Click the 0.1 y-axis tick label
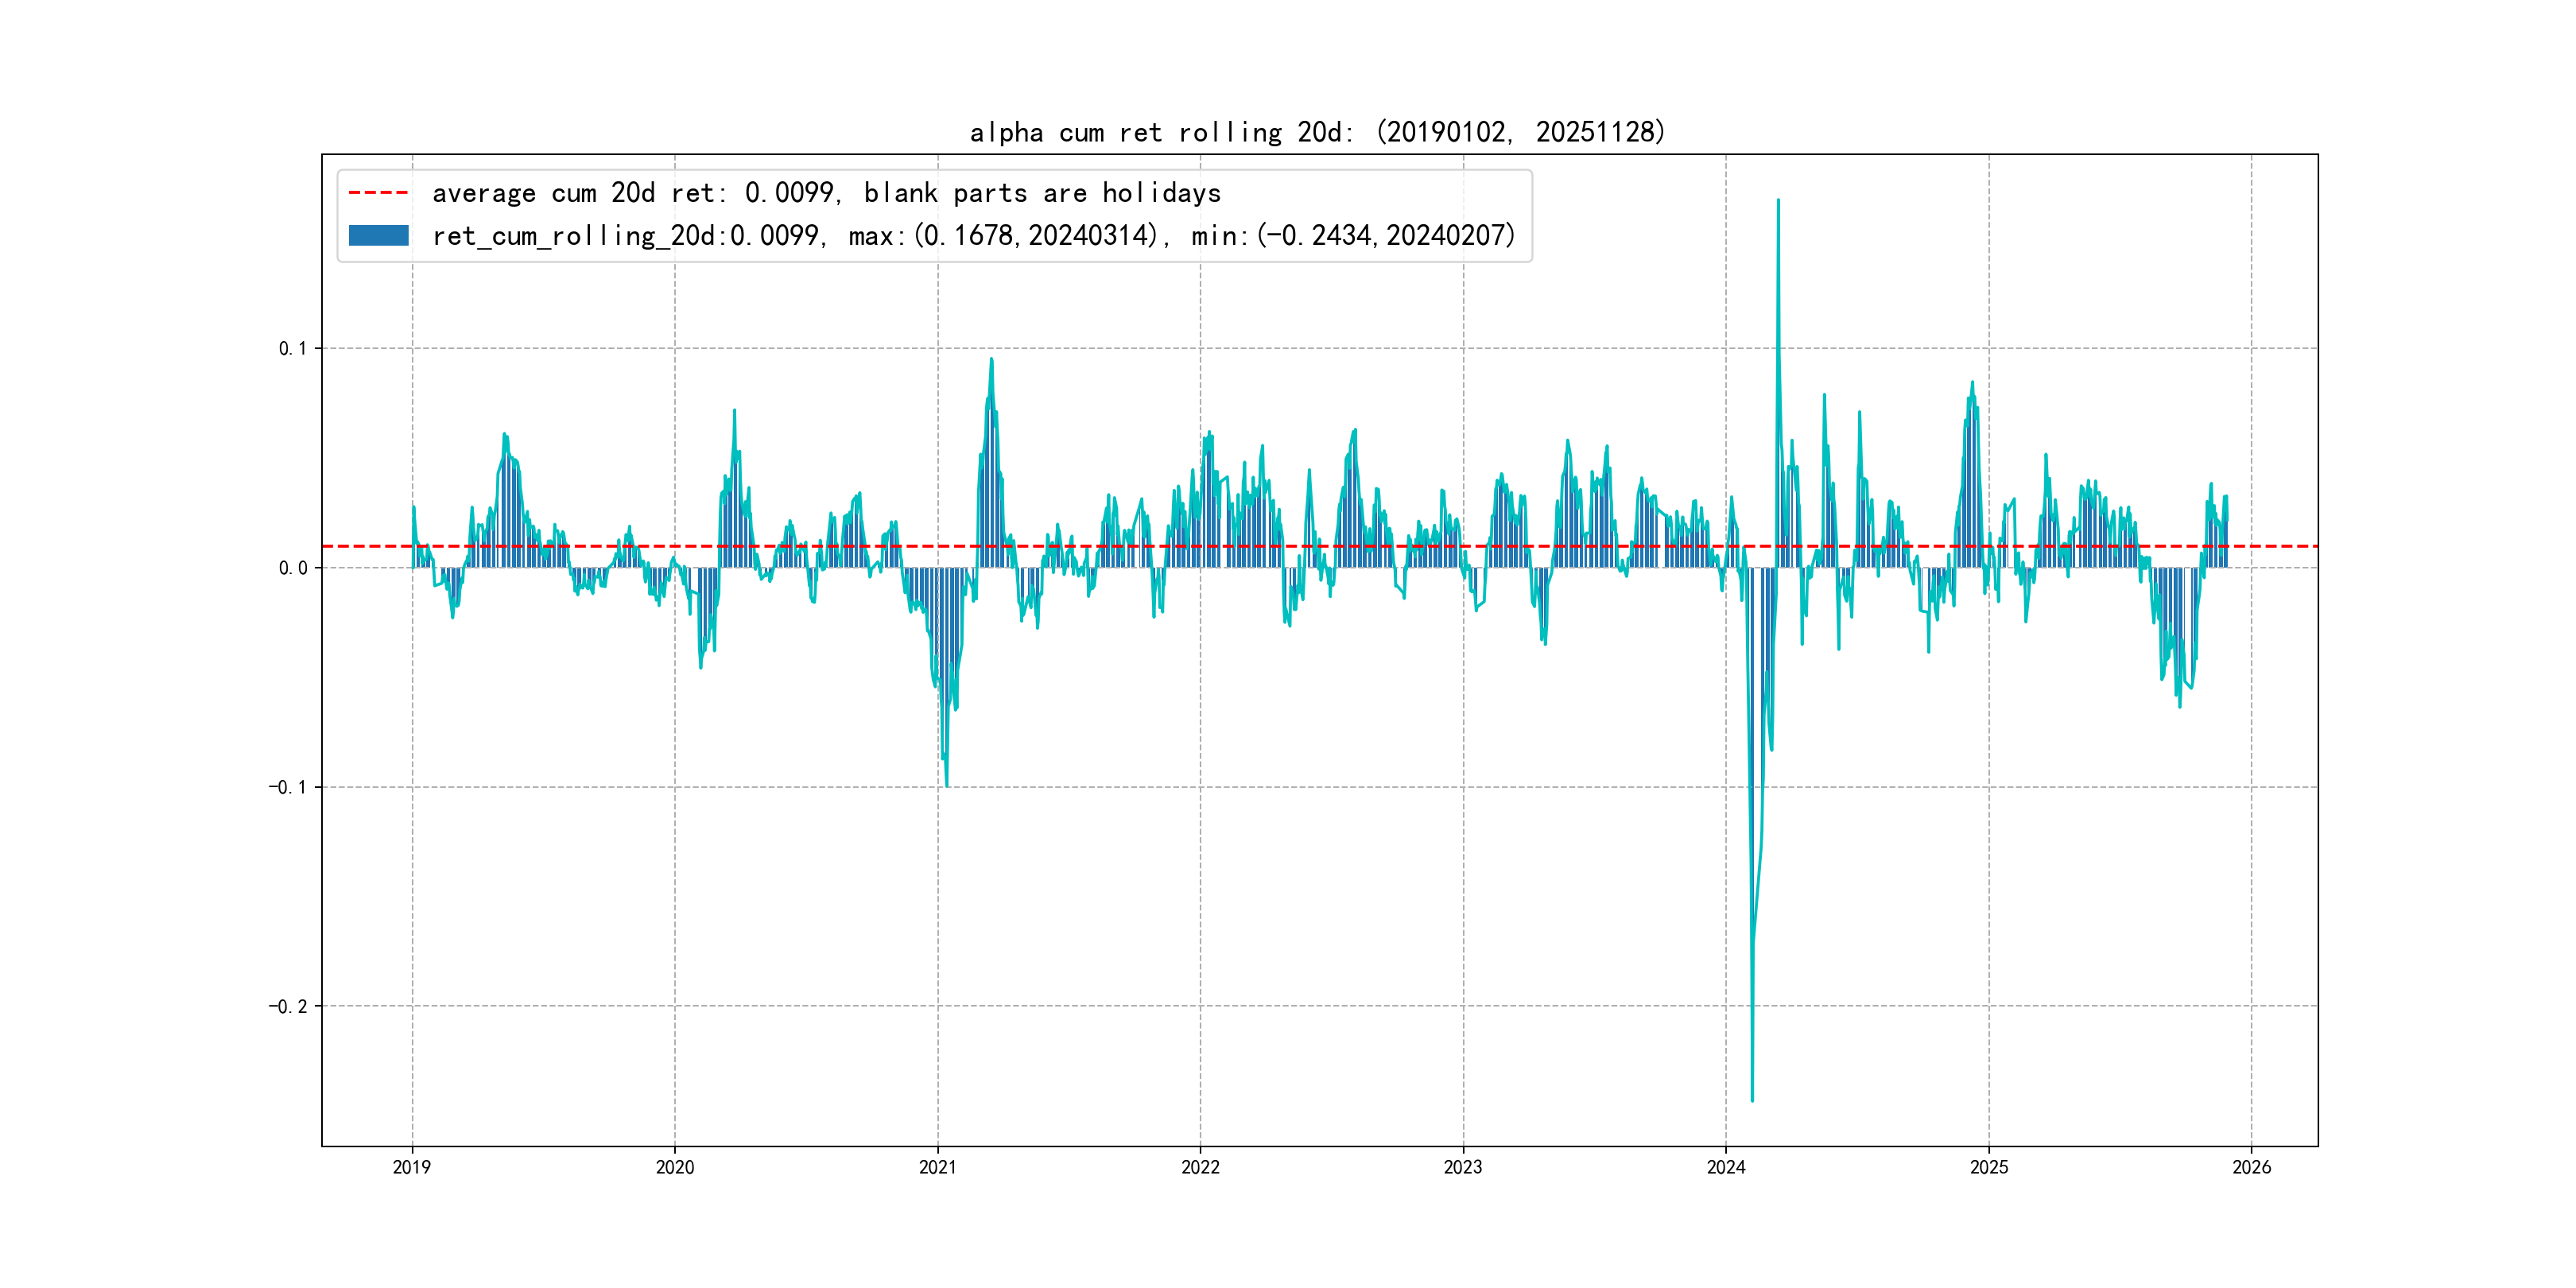Screen dimensions: 2576x1288 click(x=292, y=348)
